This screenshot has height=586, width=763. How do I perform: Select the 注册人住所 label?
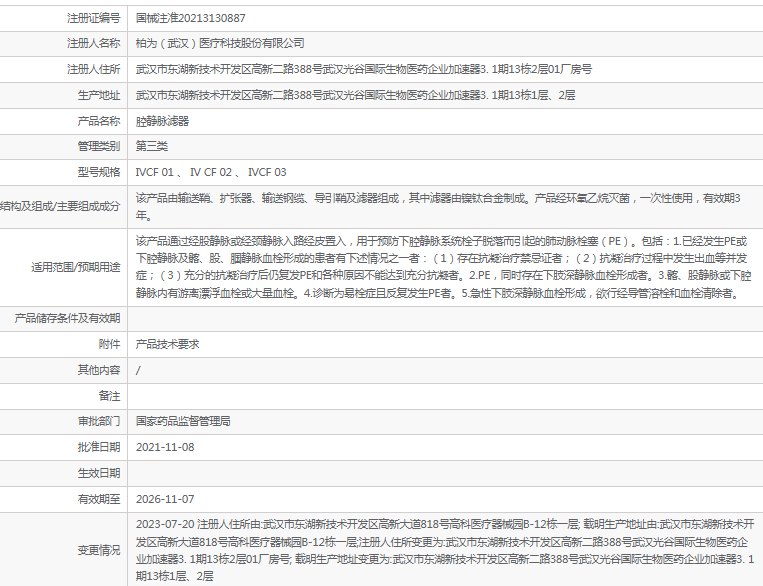click(x=93, y=69)
